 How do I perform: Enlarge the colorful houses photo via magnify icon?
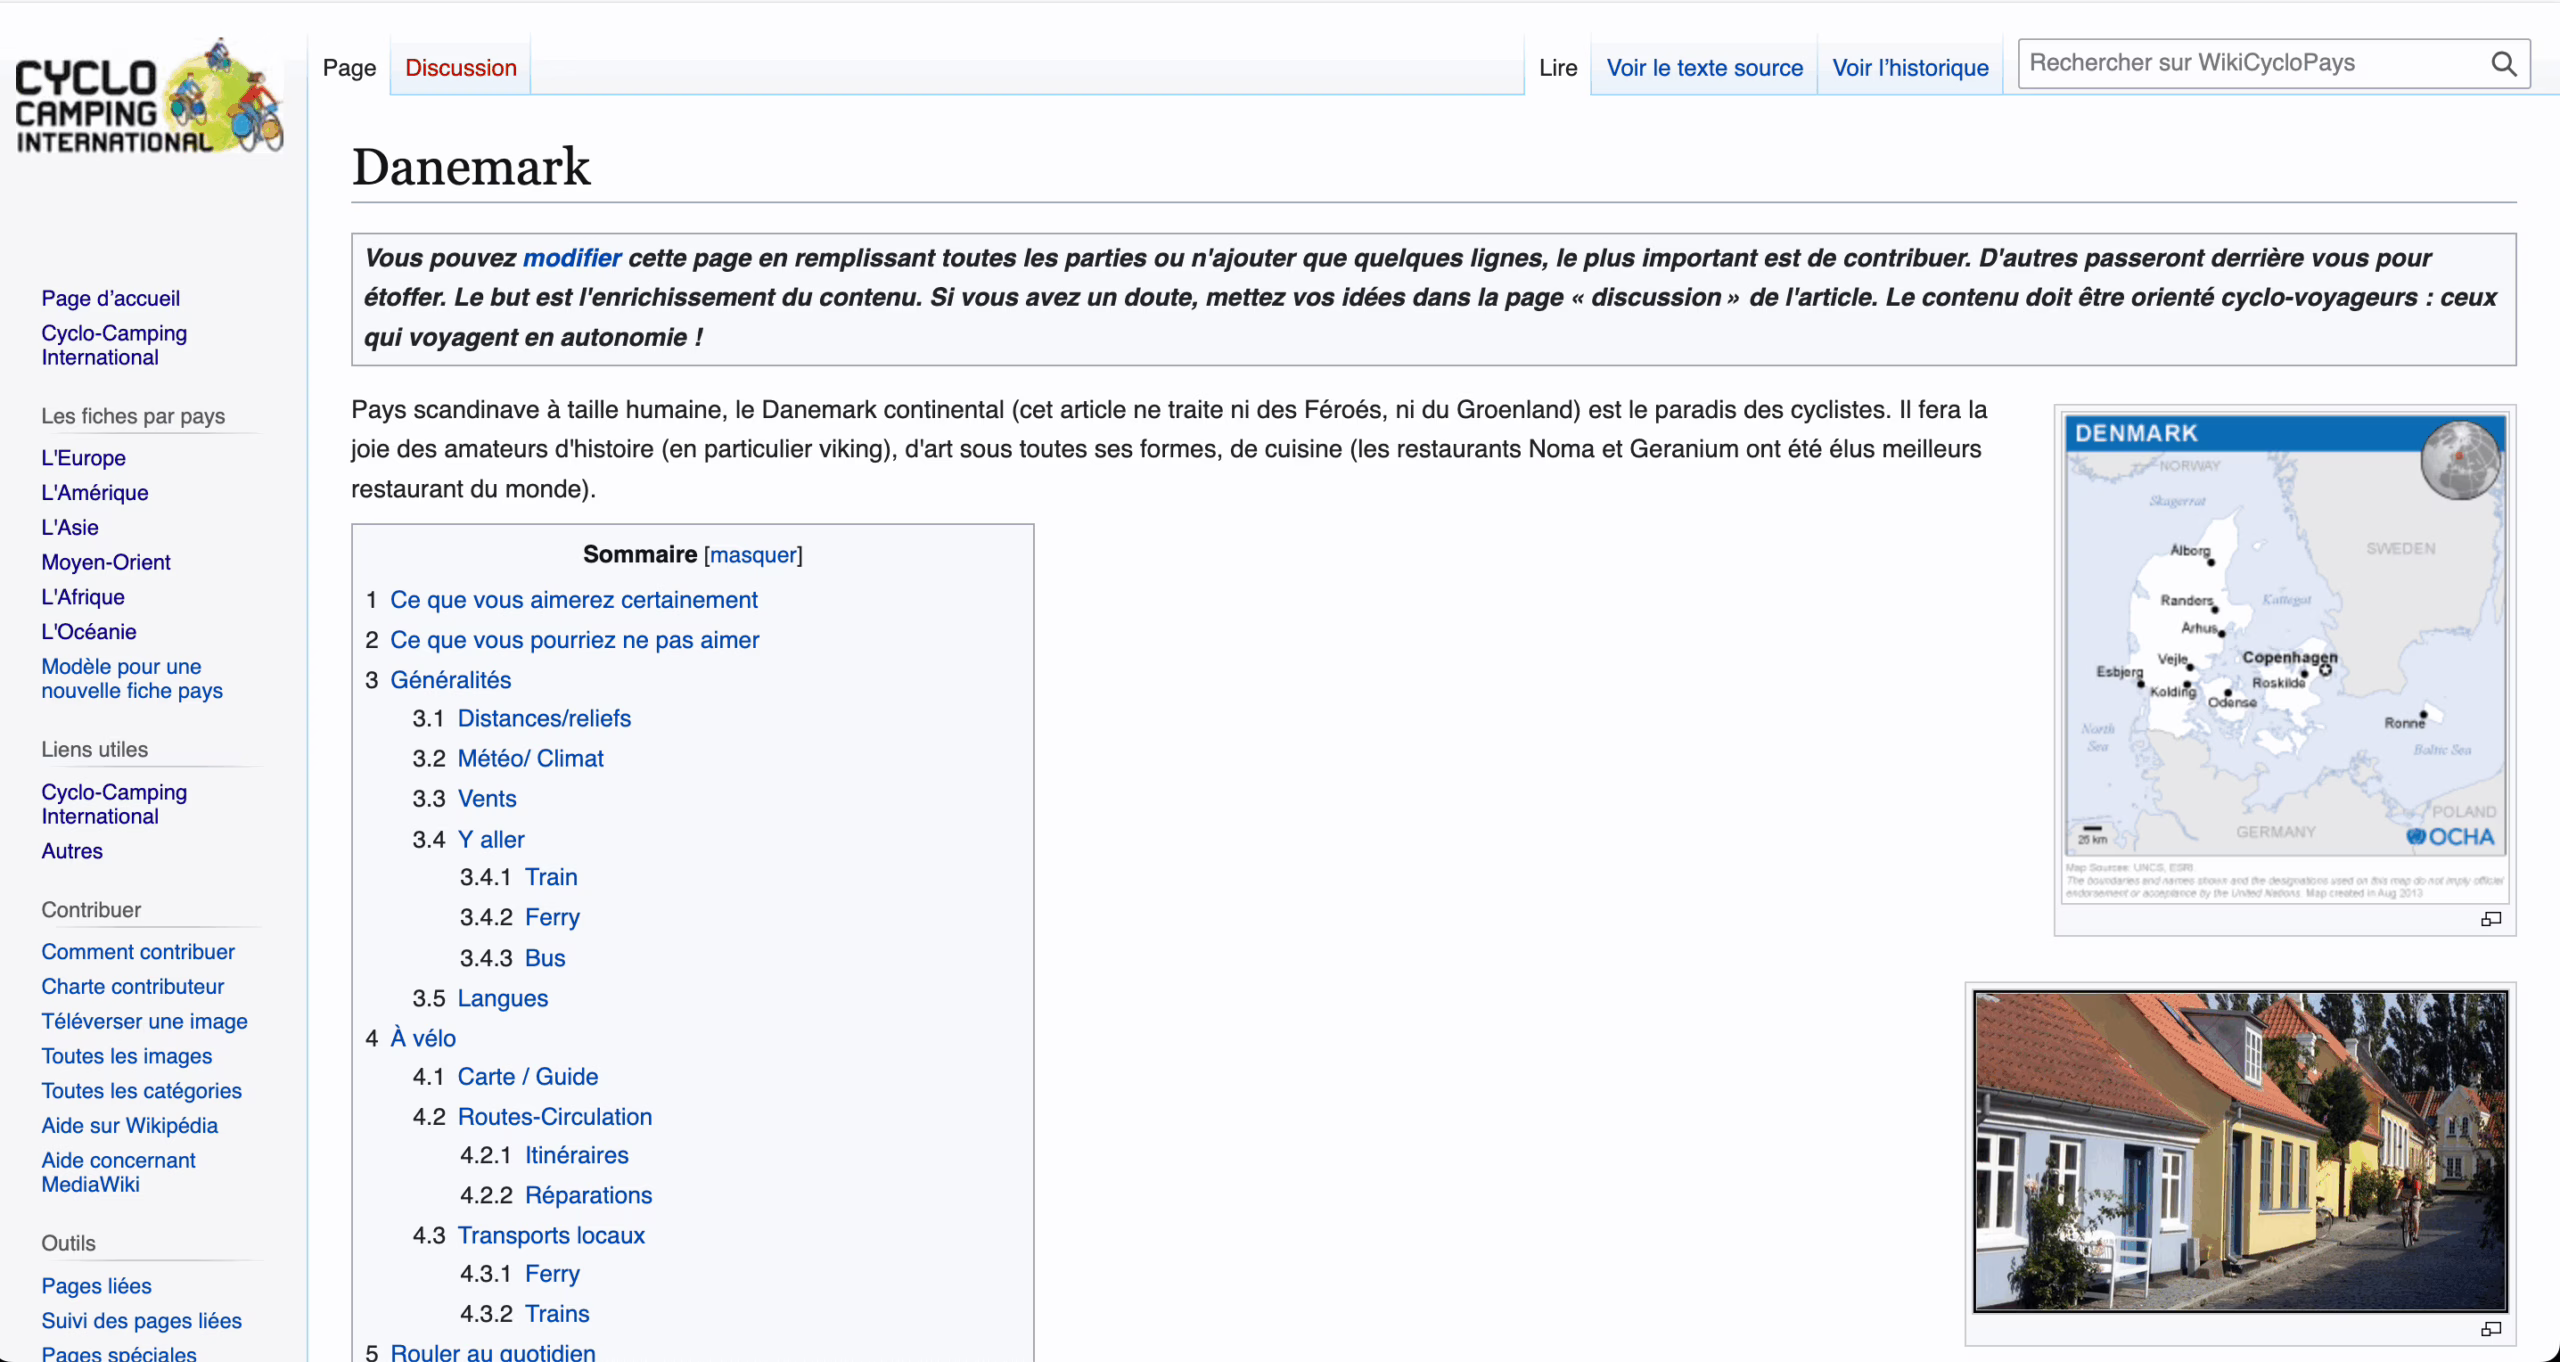(x=2490, y=1329)
